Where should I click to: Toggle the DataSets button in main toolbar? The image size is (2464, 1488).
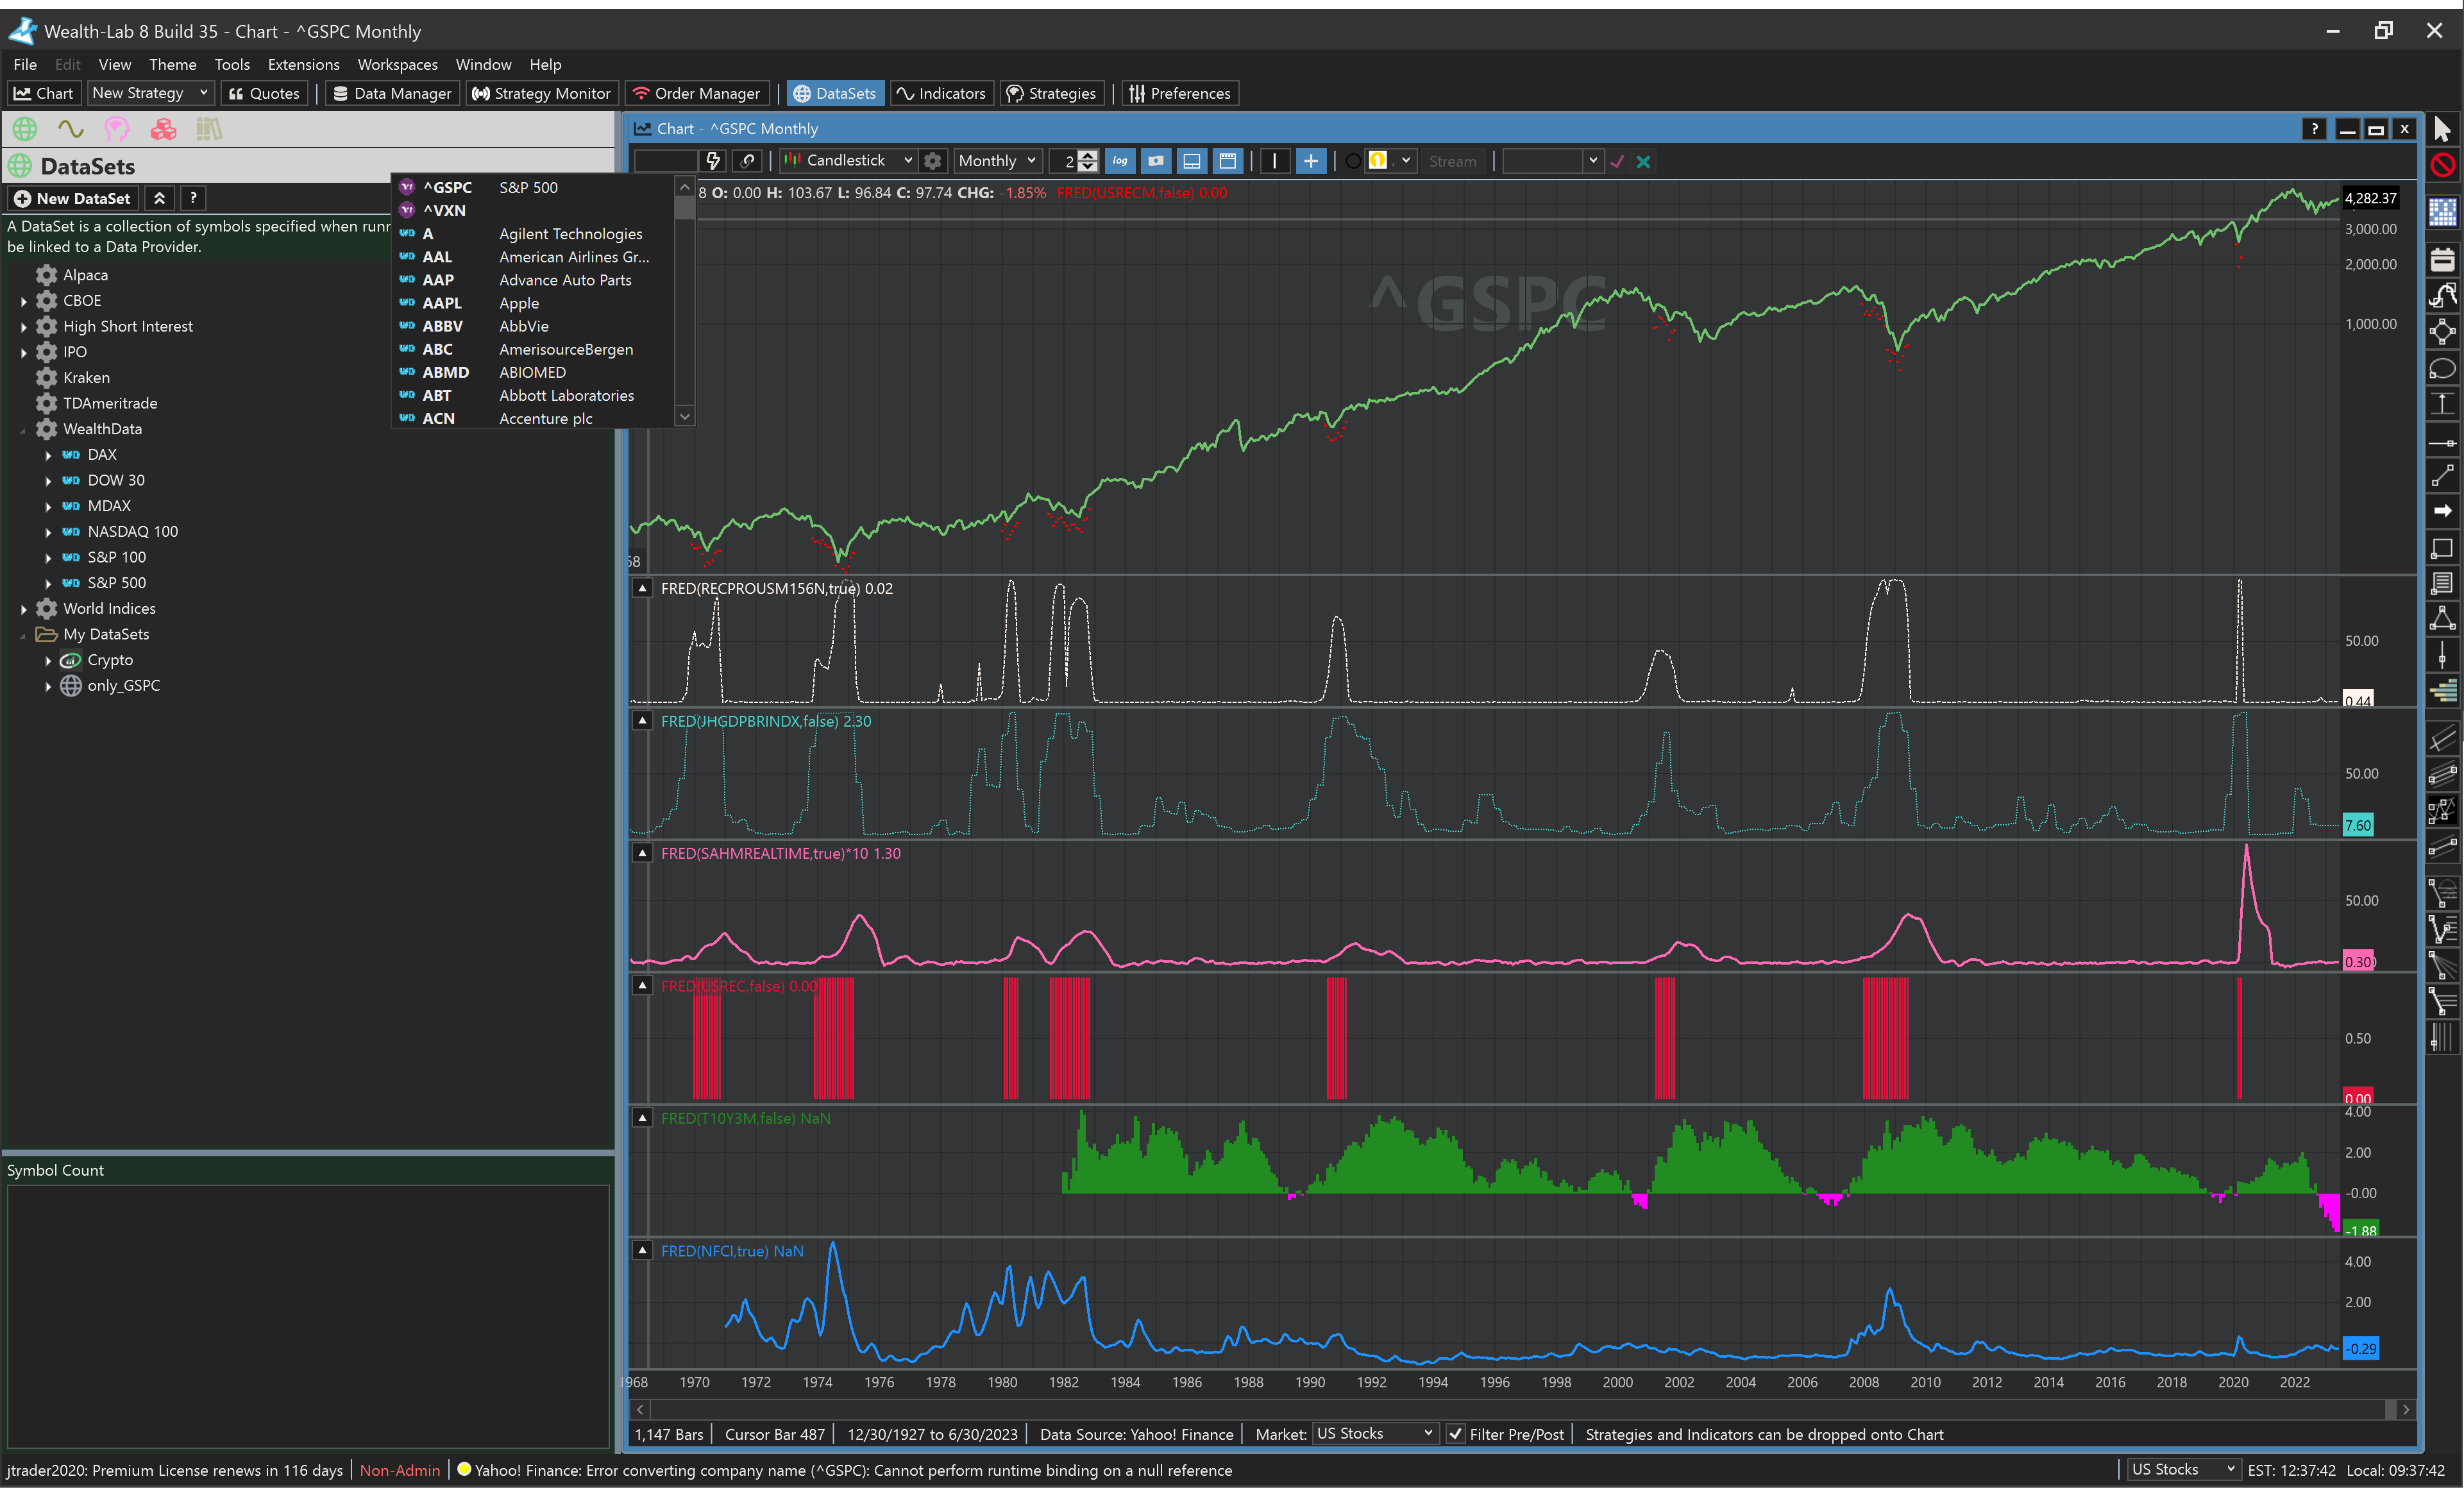(835, 93)
